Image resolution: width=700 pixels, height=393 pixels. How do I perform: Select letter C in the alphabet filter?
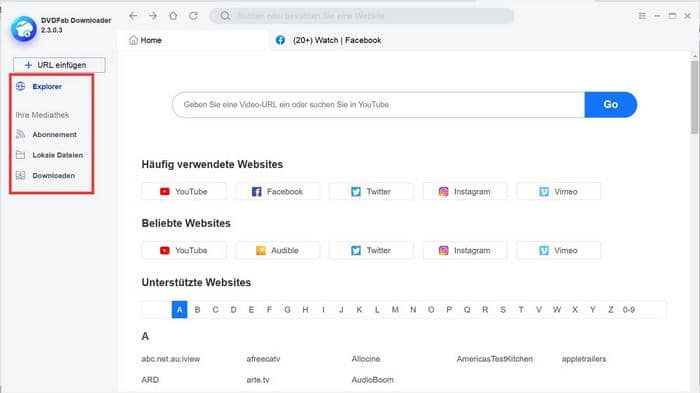[215, 309]
